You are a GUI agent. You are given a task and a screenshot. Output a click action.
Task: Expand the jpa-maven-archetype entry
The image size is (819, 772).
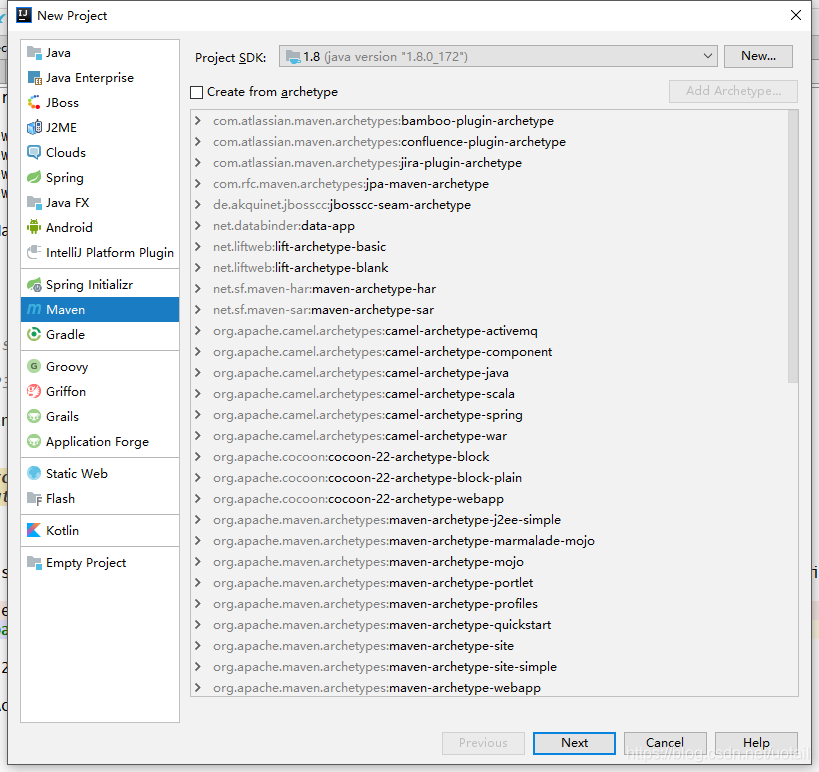click(x=197, y=183)
